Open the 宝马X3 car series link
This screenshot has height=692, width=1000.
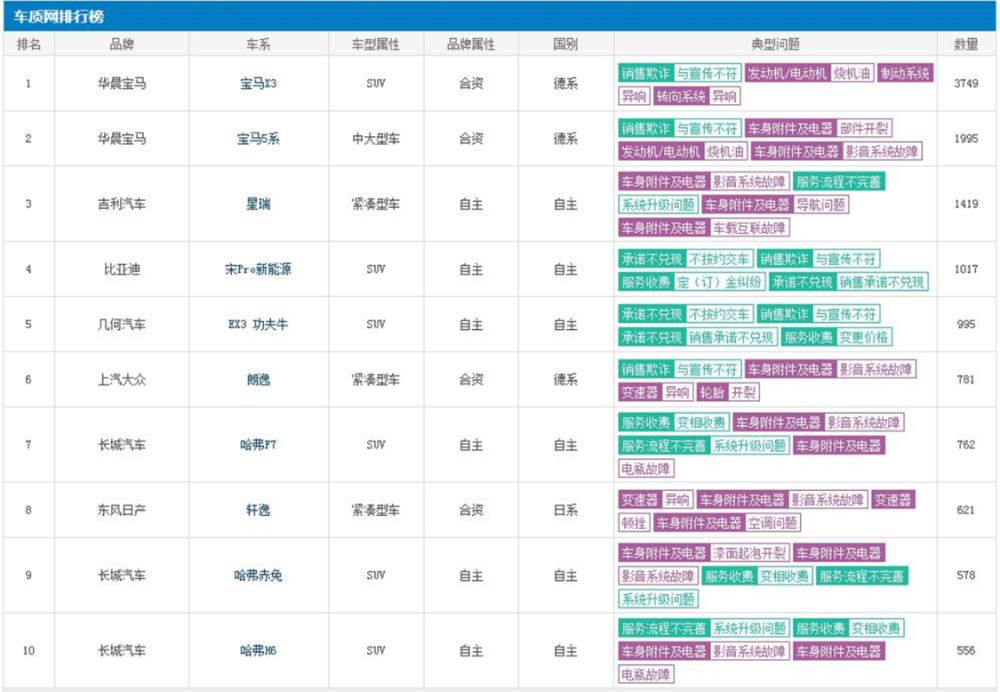click(x=258, y=84)
